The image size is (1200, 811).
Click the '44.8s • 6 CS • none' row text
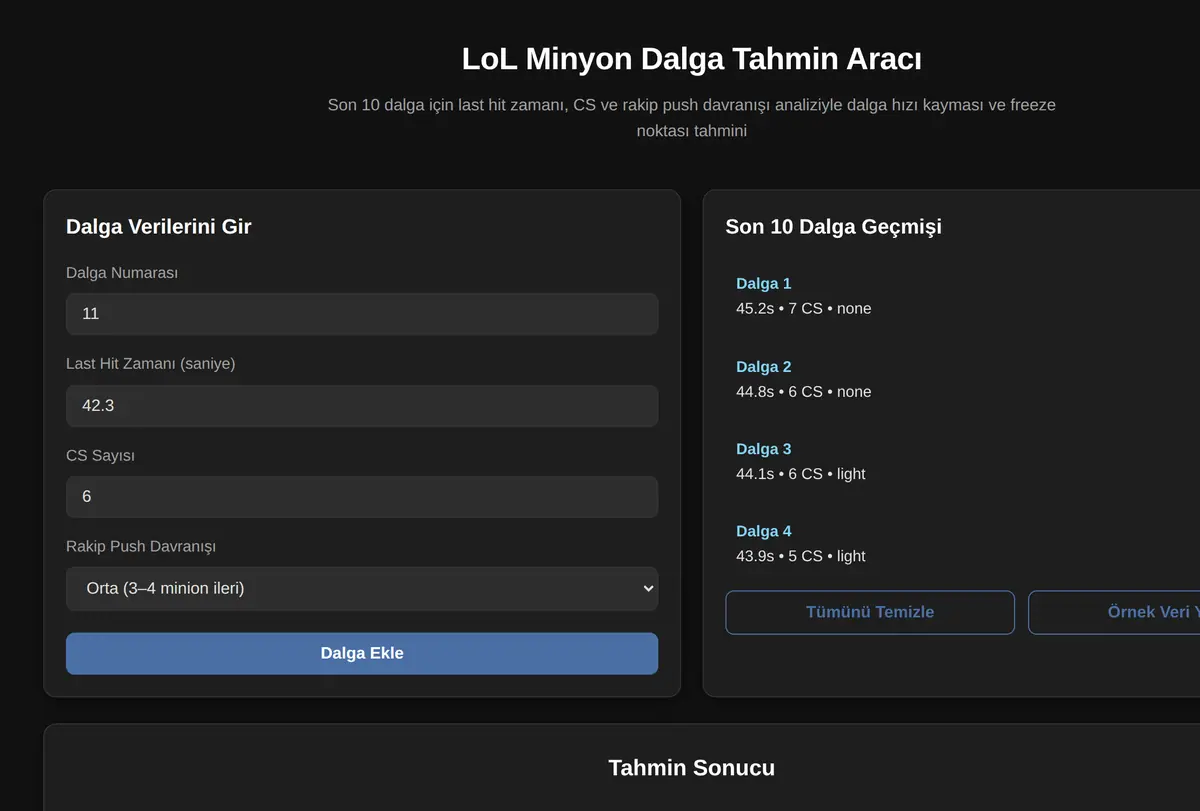click(804, 392)
